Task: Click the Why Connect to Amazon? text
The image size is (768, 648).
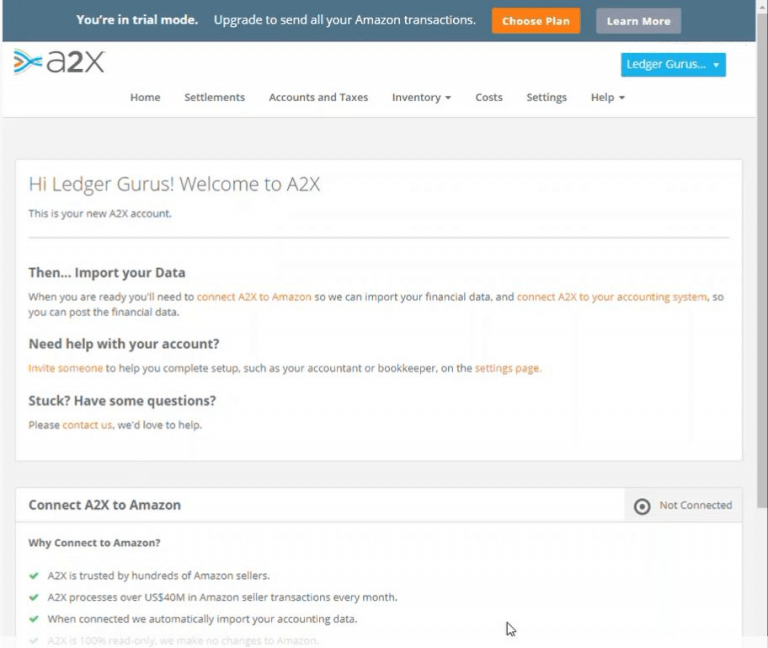Action: tap(95, 543)
